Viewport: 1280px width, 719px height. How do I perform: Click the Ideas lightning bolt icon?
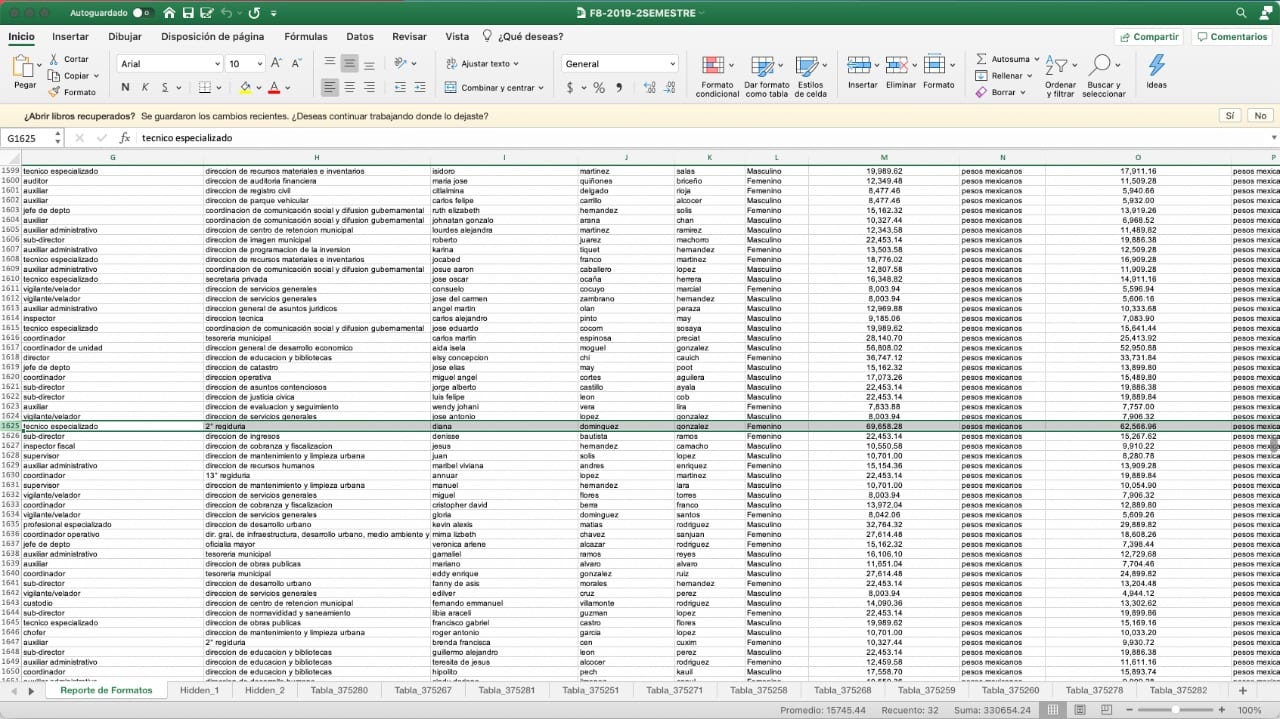pyautogui.click(x=1156, y=66)
